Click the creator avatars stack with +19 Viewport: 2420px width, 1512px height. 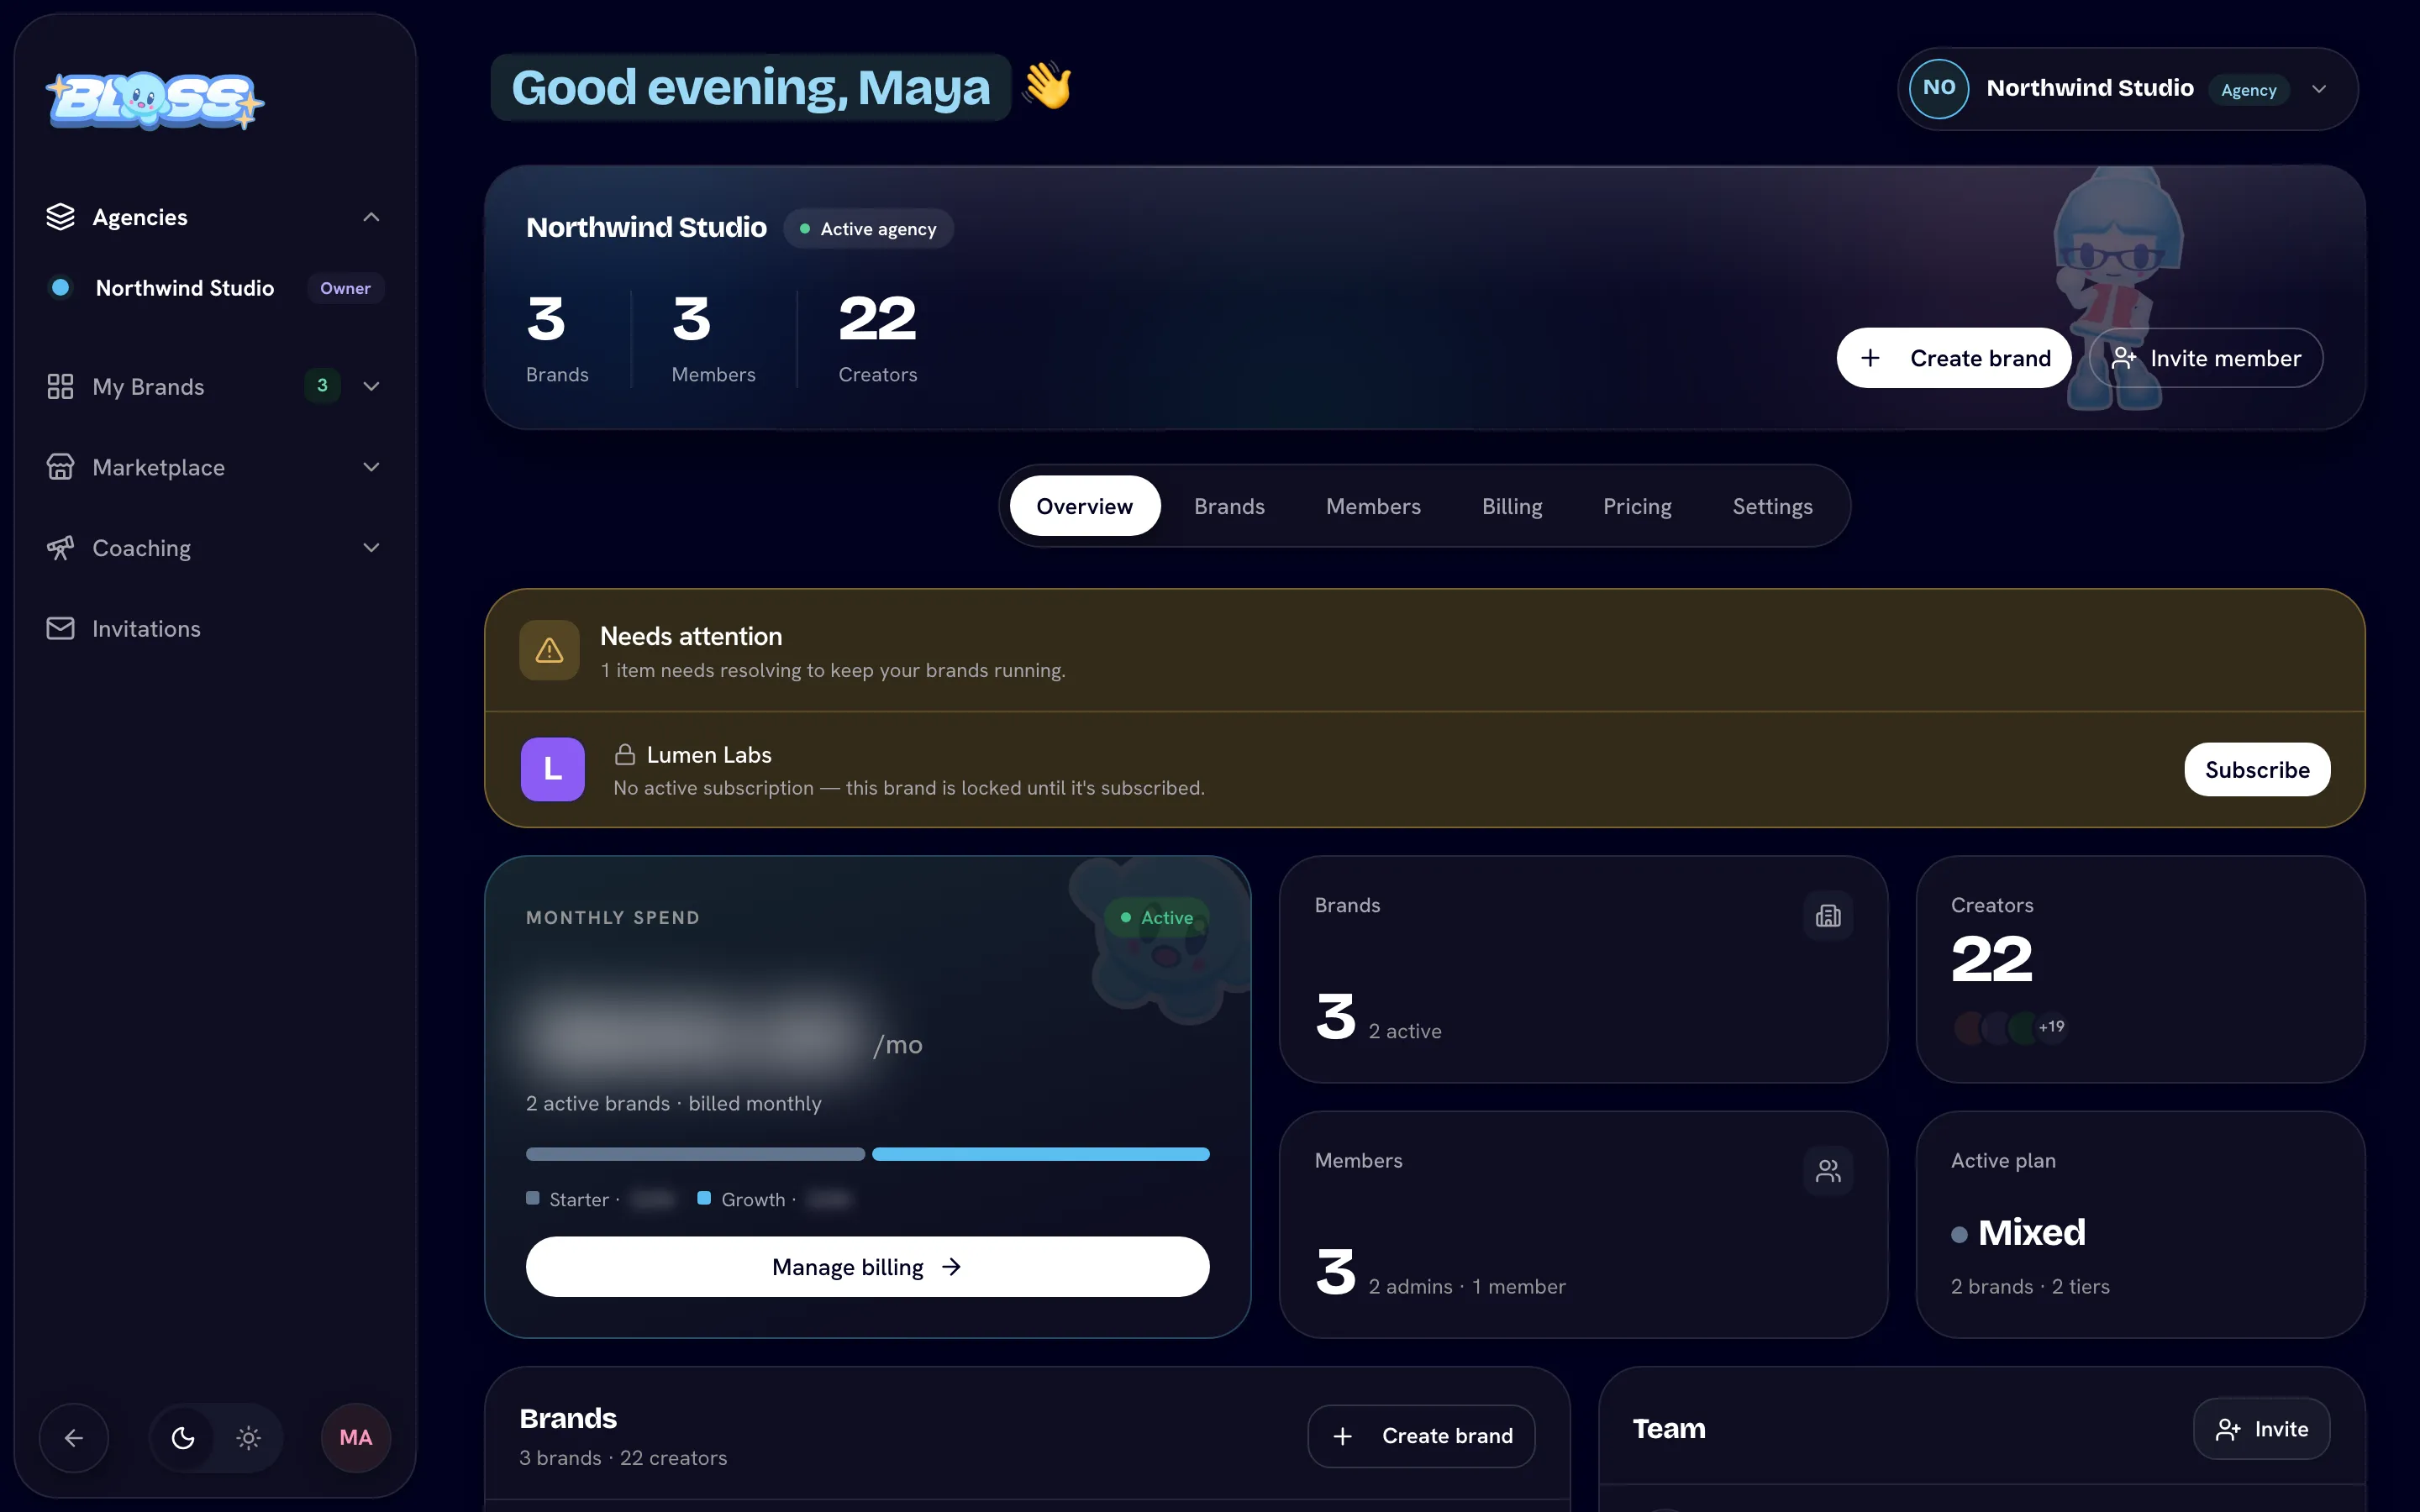pos(2010,1027)
